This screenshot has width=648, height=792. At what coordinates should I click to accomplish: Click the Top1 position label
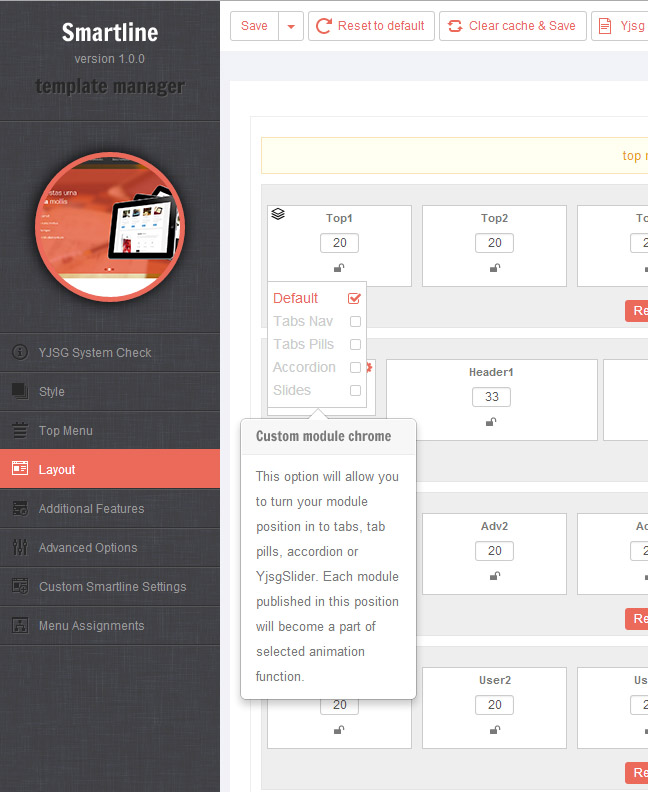tap(339, 218)
